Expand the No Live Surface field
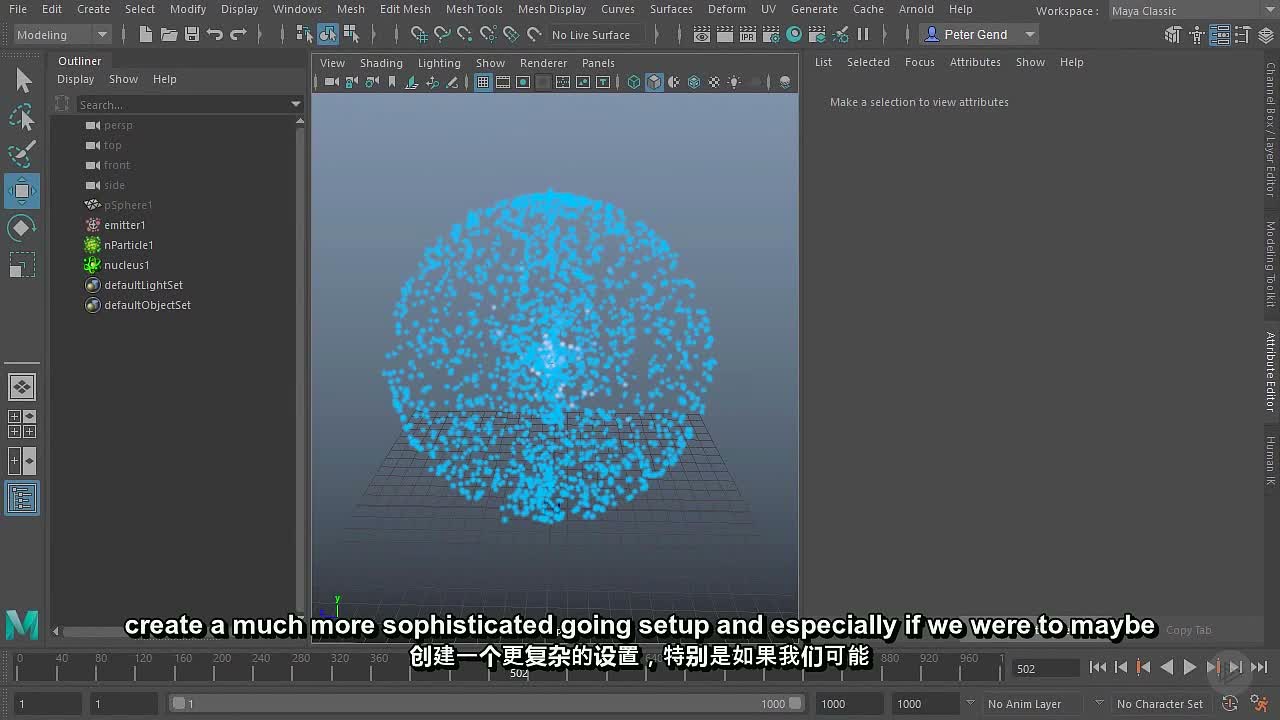 [x=598, y=34]
